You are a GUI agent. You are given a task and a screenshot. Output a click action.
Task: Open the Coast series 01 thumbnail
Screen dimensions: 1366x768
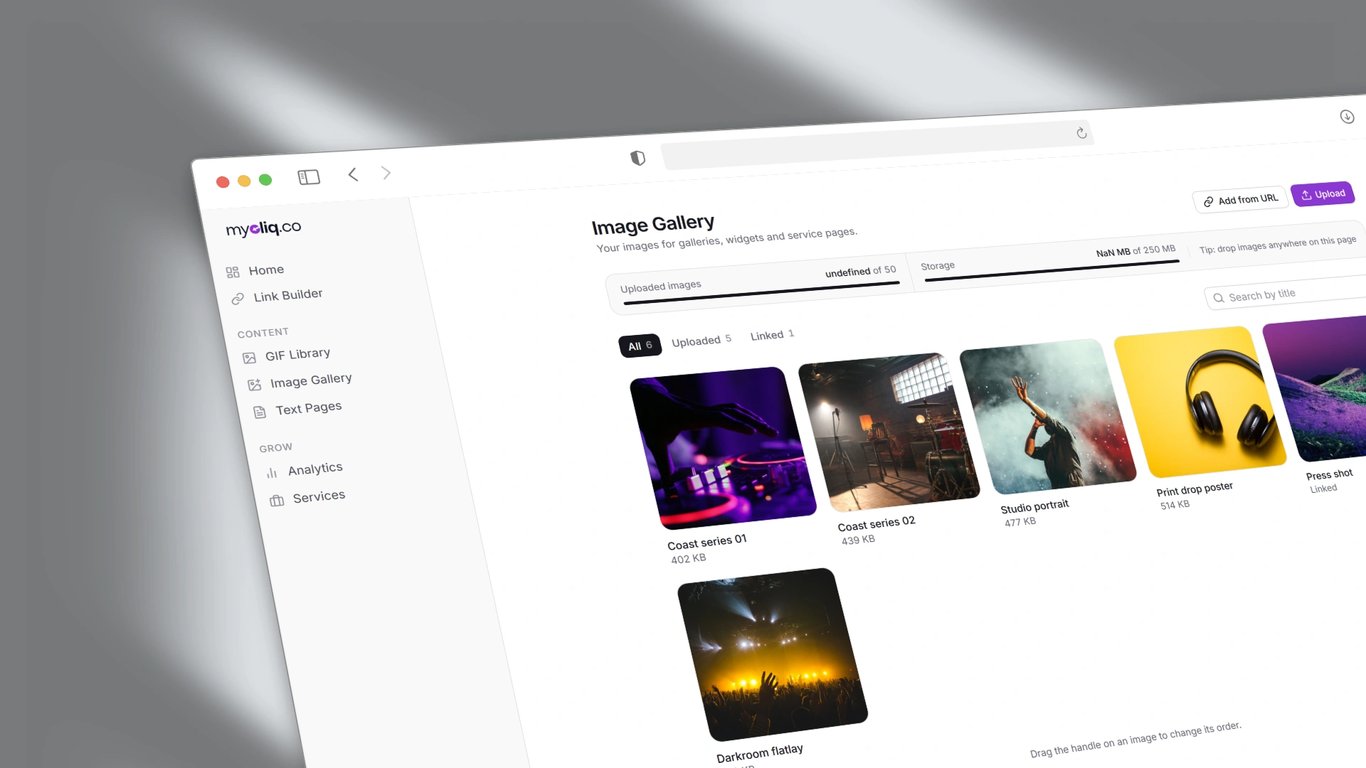[x=723, y=447]
